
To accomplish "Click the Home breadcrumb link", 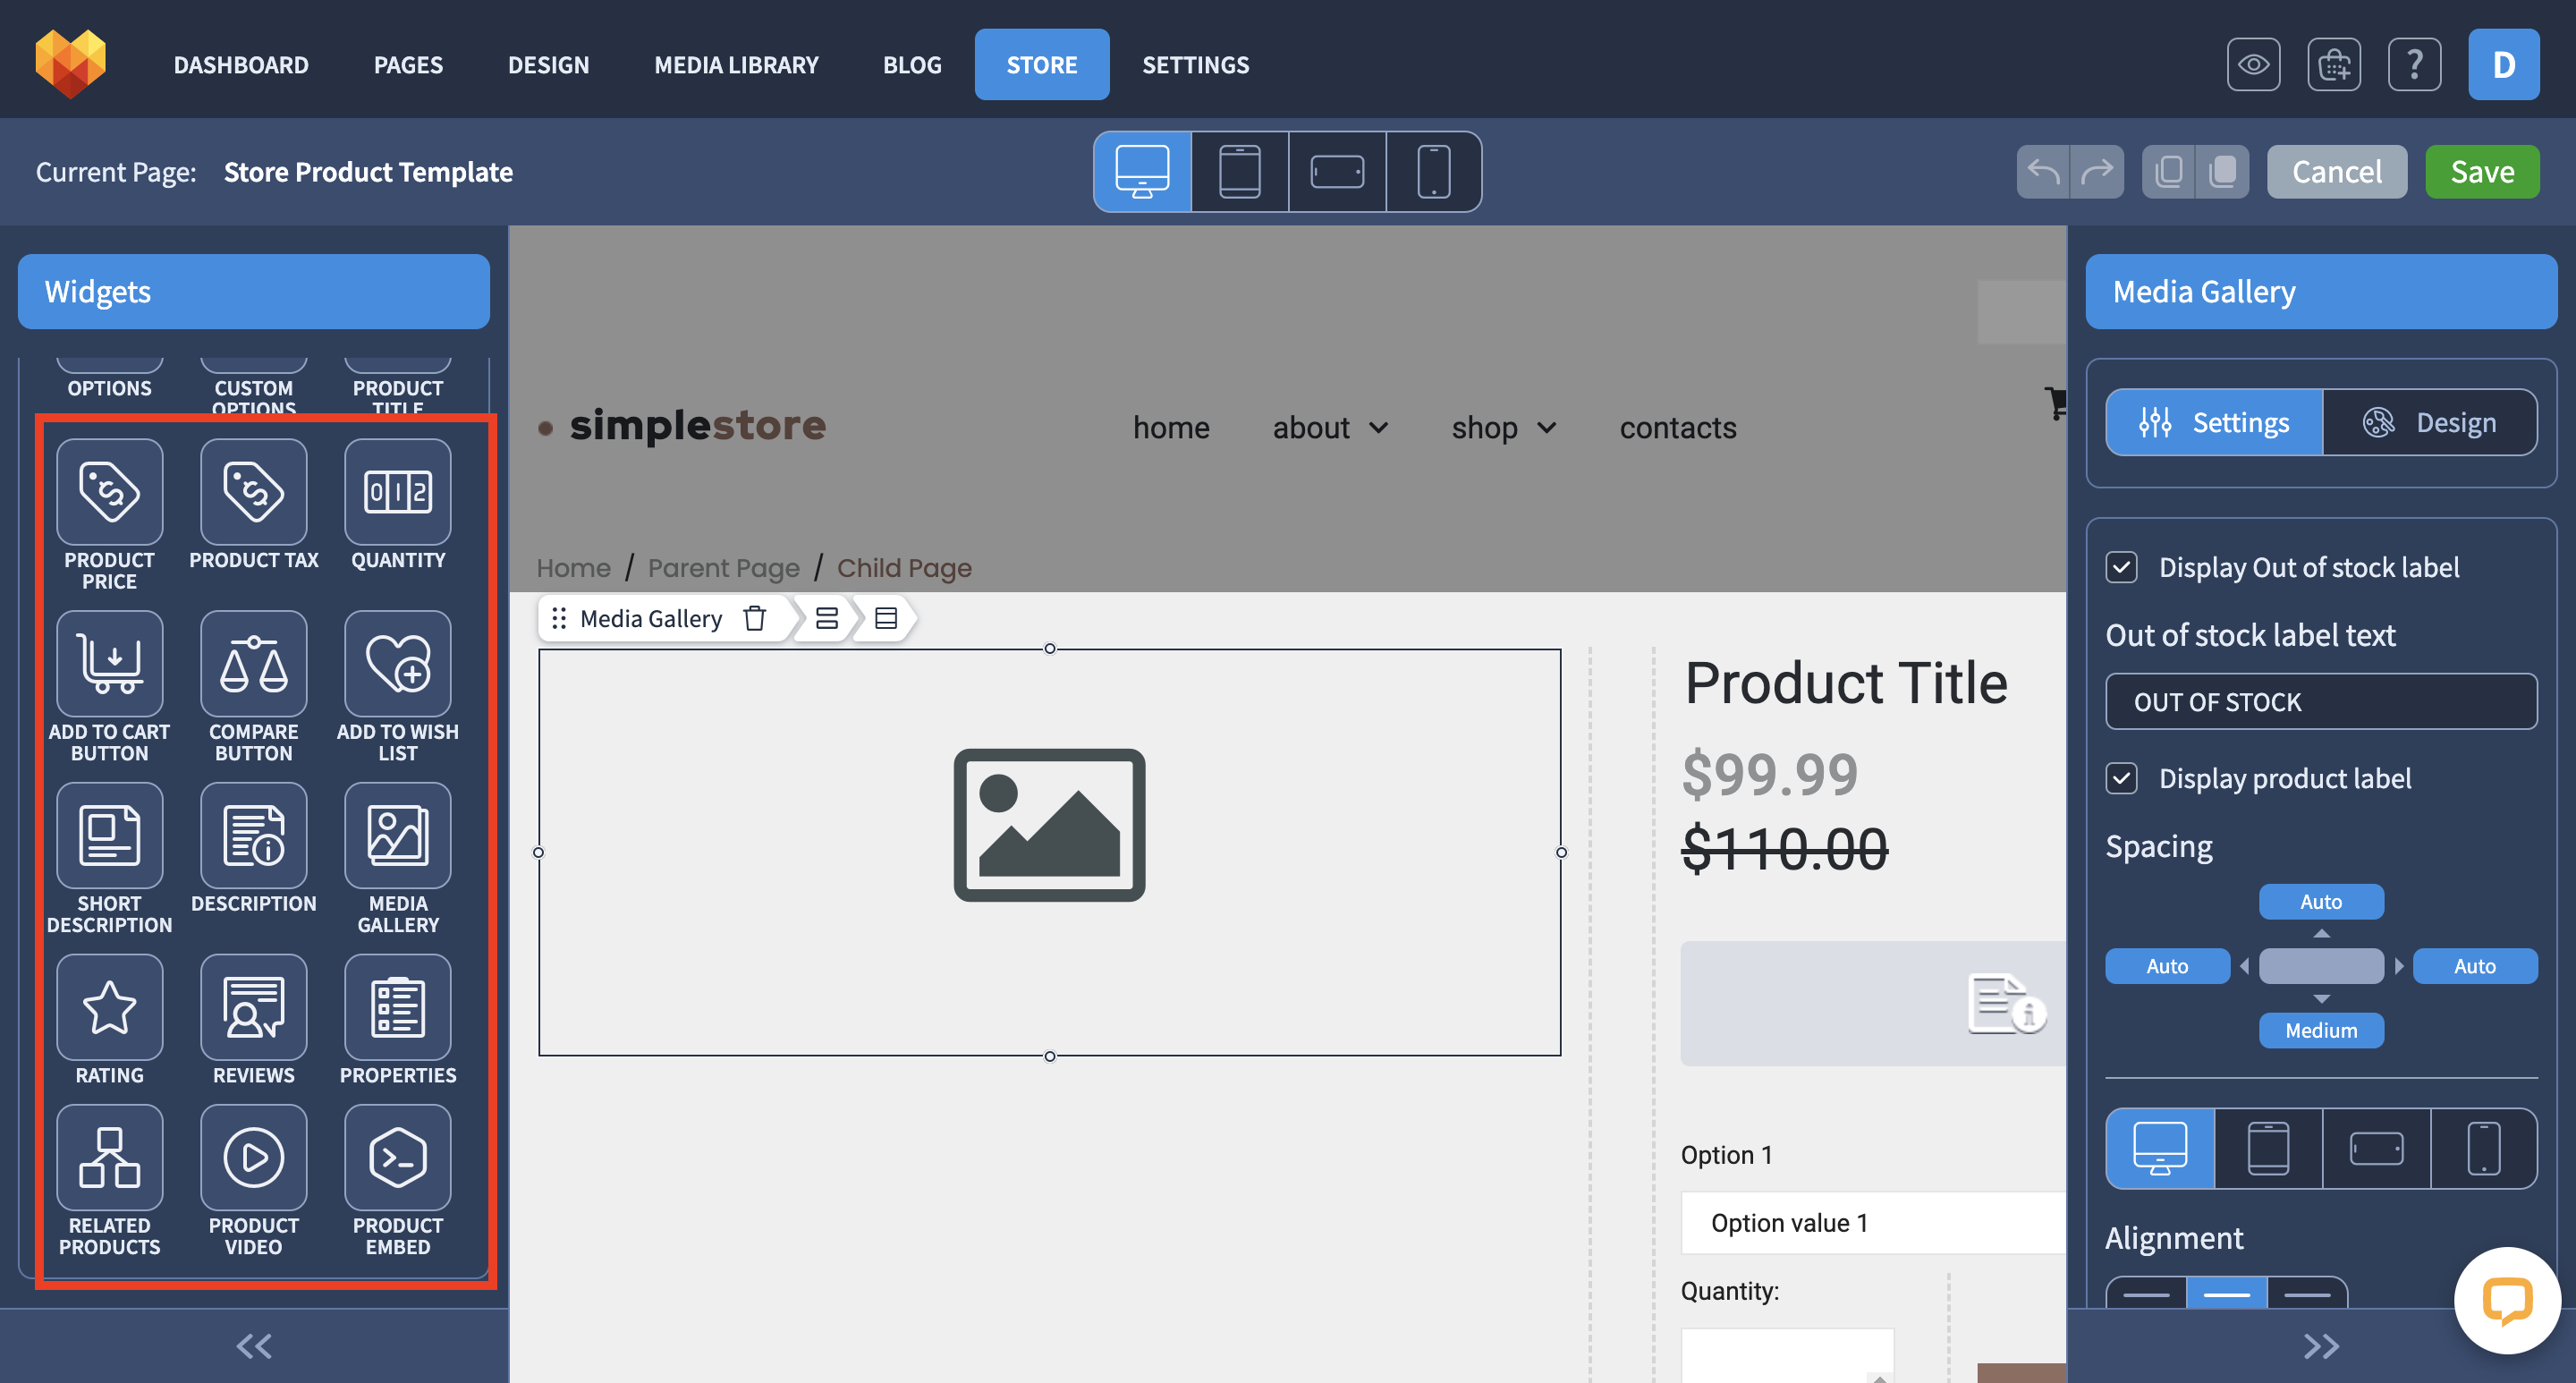I will [573, 568].
